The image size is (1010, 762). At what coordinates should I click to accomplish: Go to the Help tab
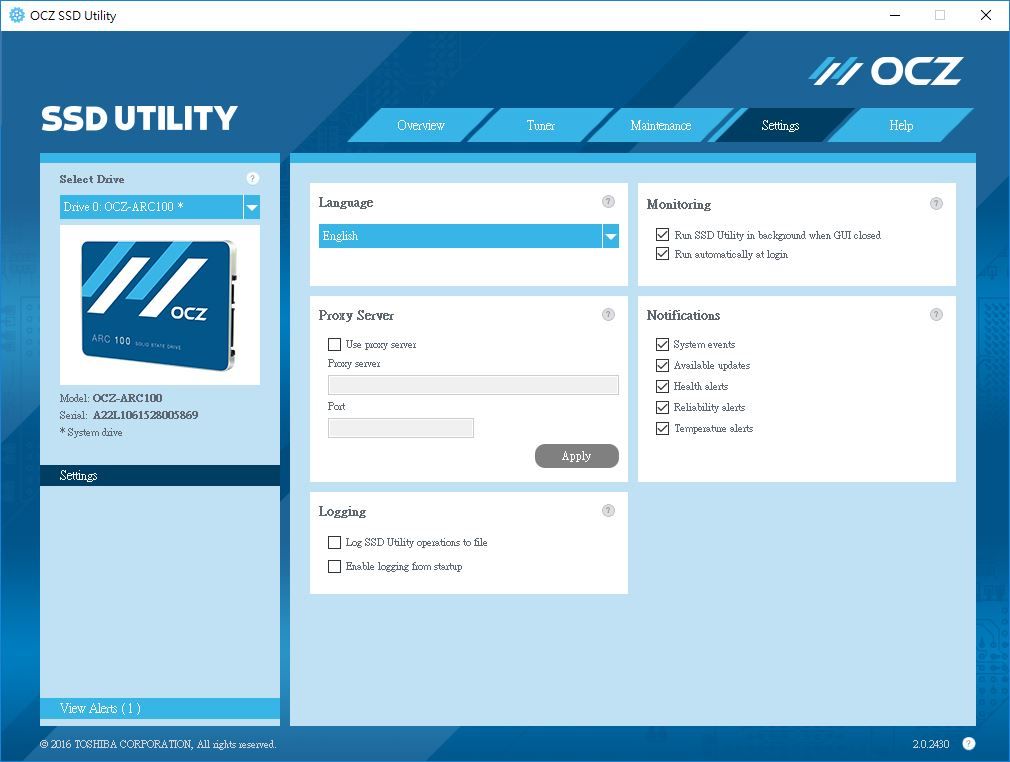(x=900, y=125)
